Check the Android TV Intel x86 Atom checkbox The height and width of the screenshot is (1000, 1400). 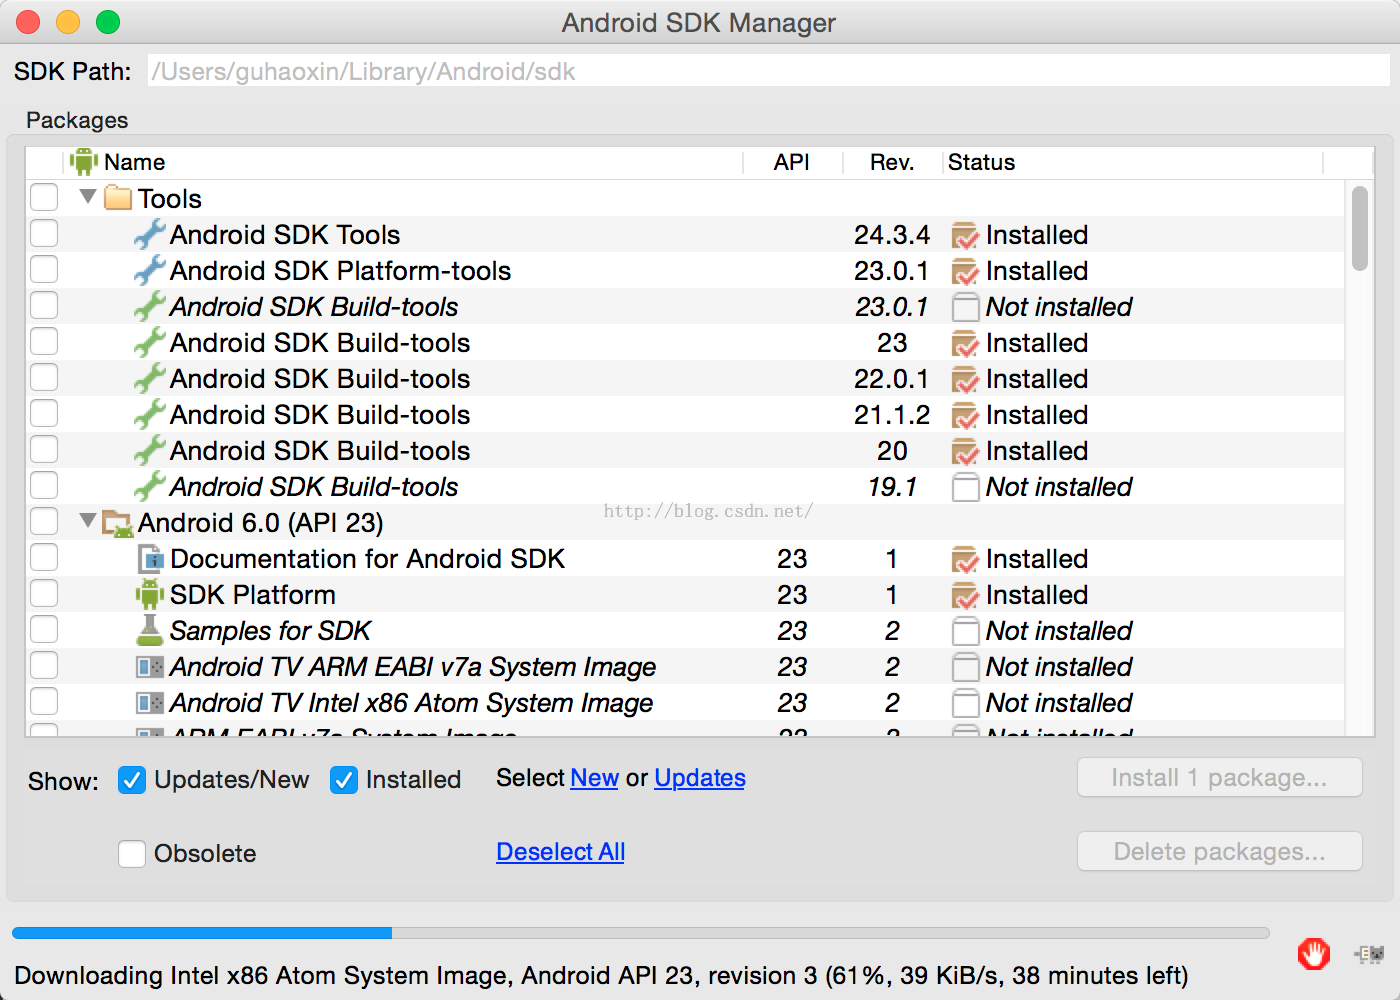coord(44,701)
